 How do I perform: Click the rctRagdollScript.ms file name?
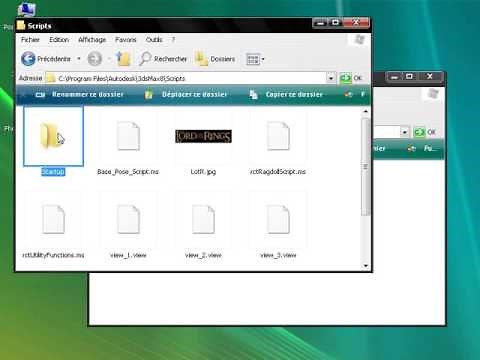pos(278,172)
